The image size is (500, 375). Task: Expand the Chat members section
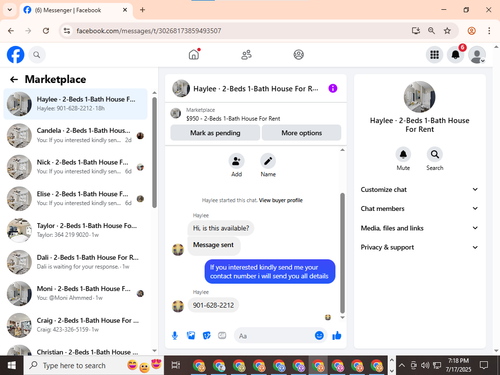tap(419, 209)
